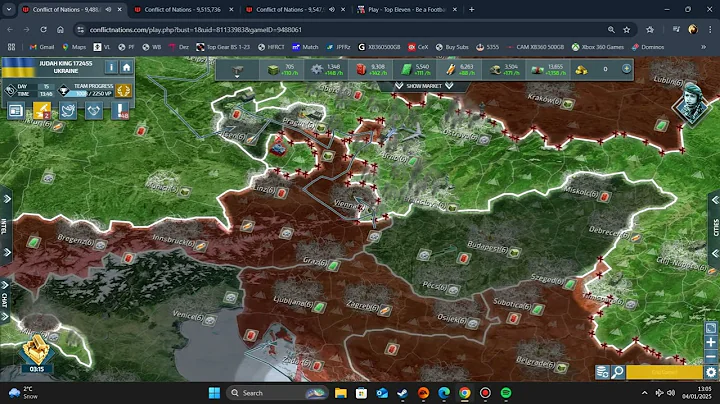
Task: Toggle fullscreen map view icon
Action: [711, 328]
